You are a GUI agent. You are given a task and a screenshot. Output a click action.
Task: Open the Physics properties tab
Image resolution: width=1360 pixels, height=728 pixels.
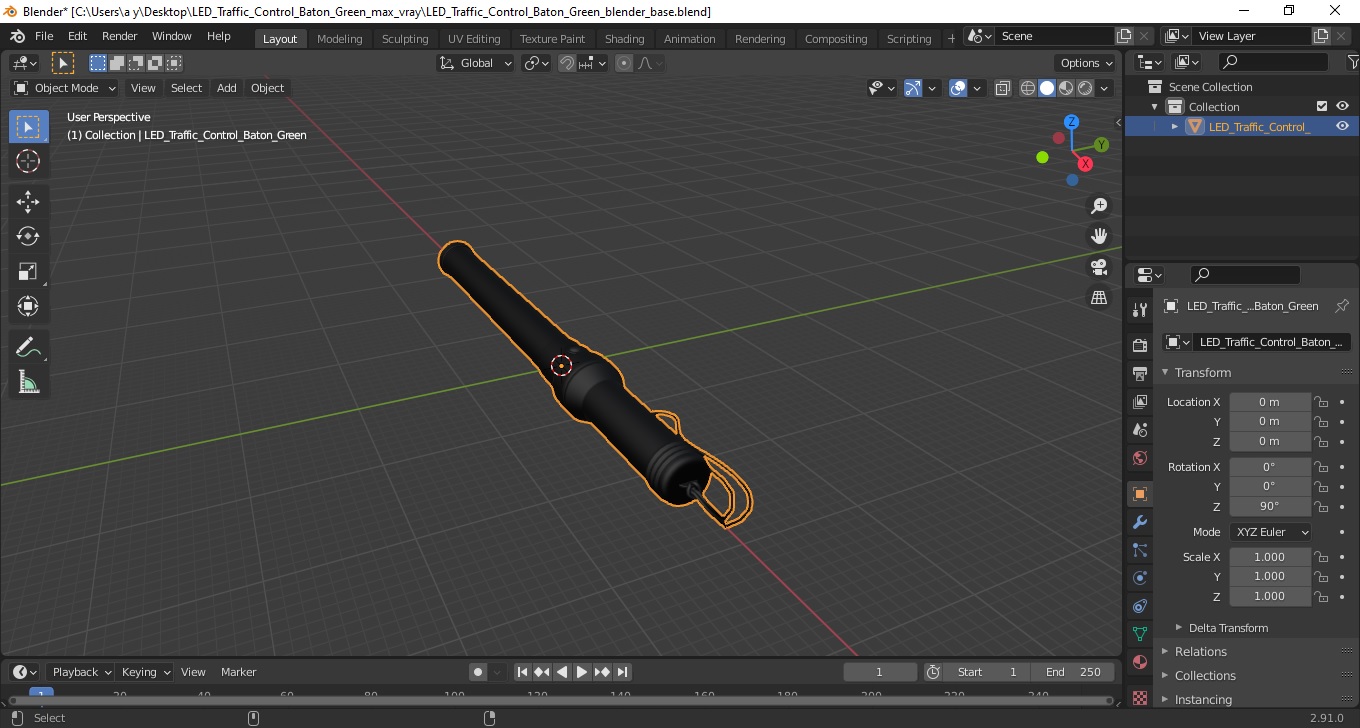(1140, 578)
